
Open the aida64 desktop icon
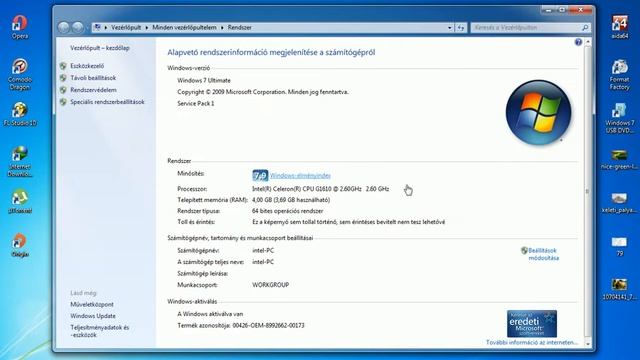click(620, 27)
